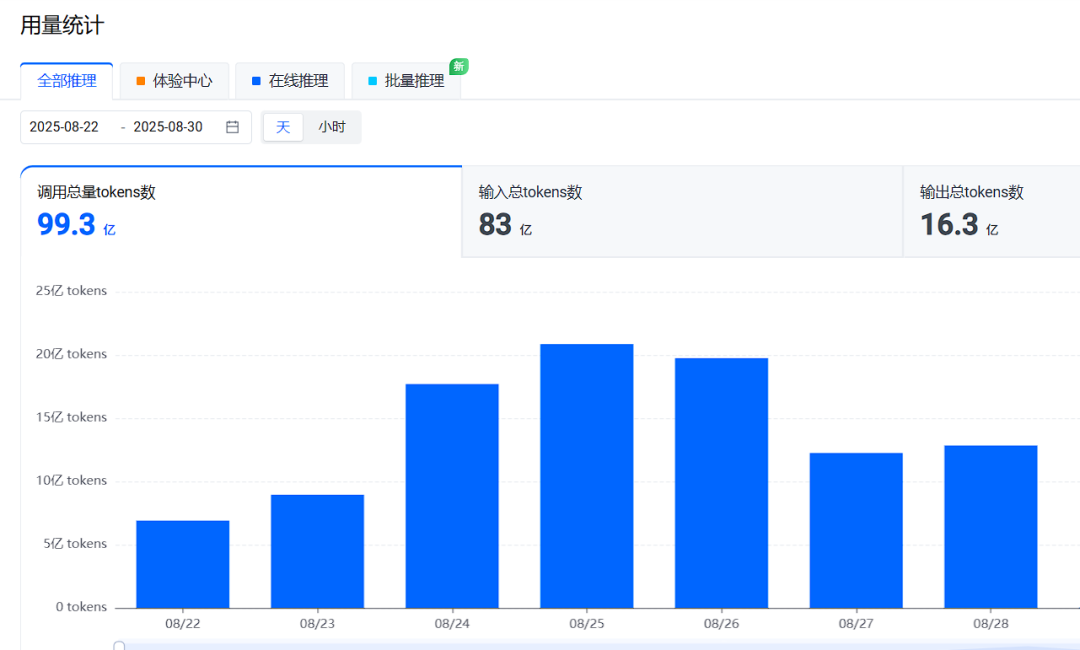The width and height of the screenshot is (1080, 650).
Task: Click the 08/28 bar in chart
Action: click(x=990, y=526)
